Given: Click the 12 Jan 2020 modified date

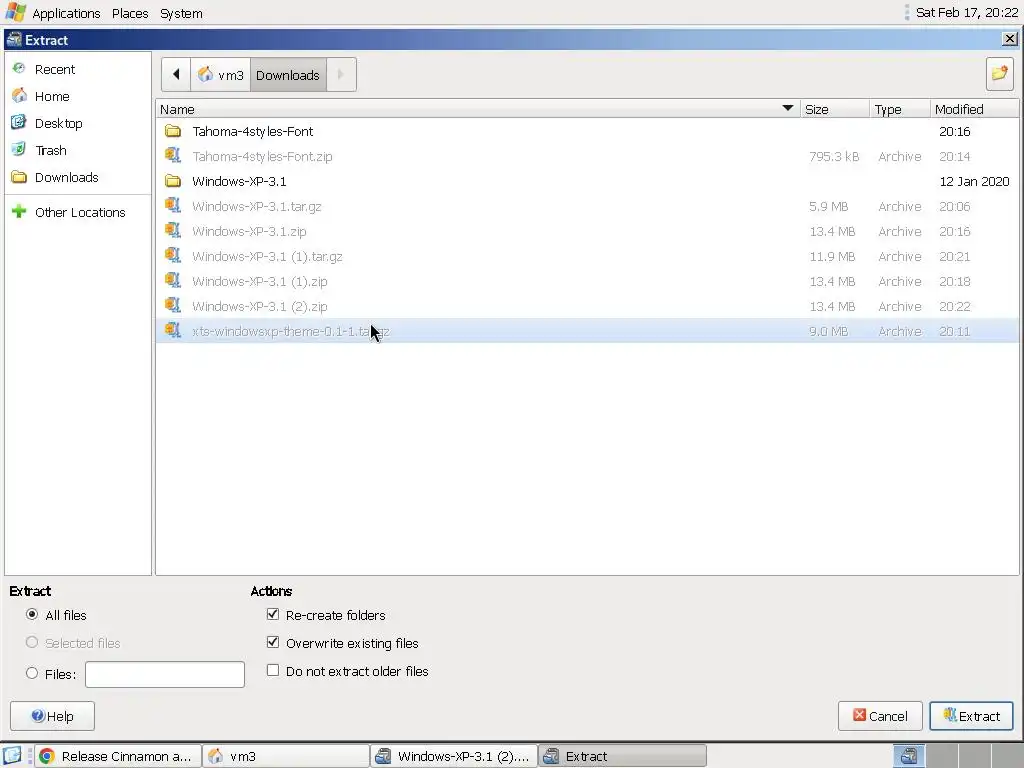Looking at the screenshot, I should pos(974,181).
